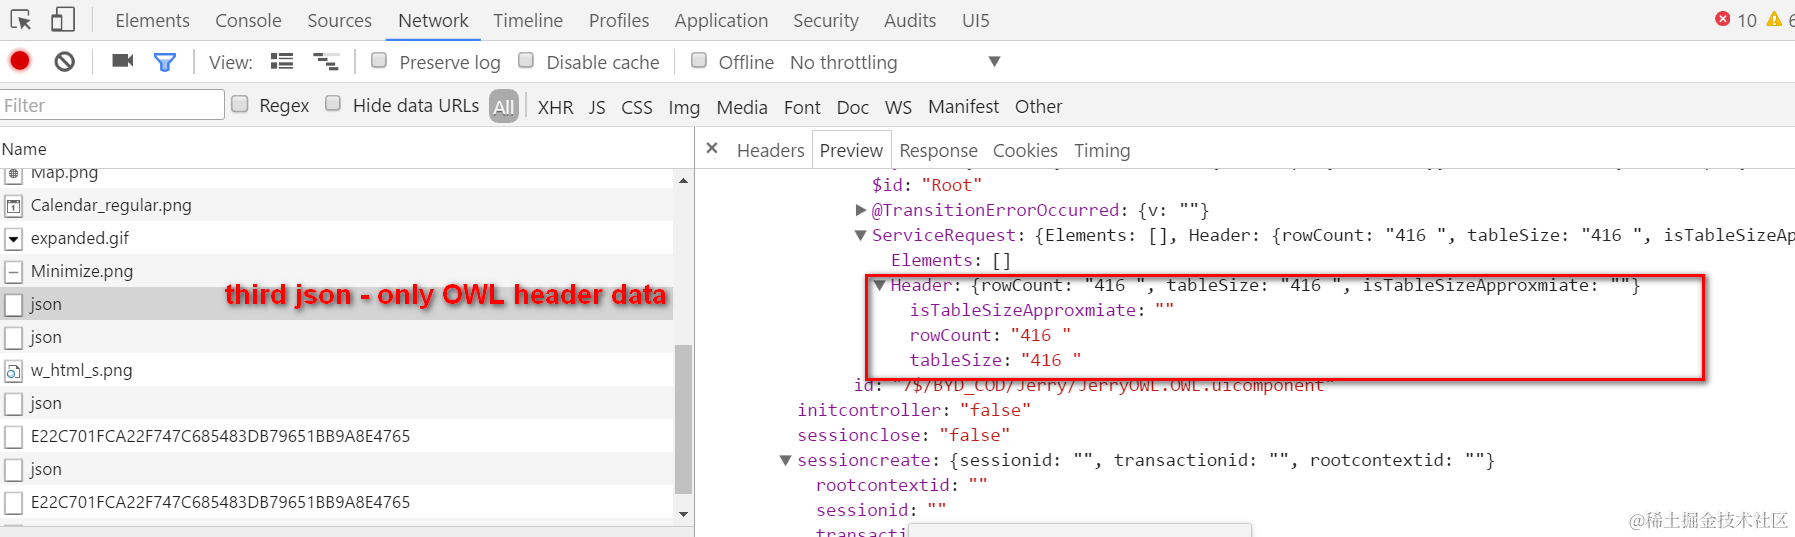
Task: Open the Audits panel tab
Action: click(x=910, y=20)
